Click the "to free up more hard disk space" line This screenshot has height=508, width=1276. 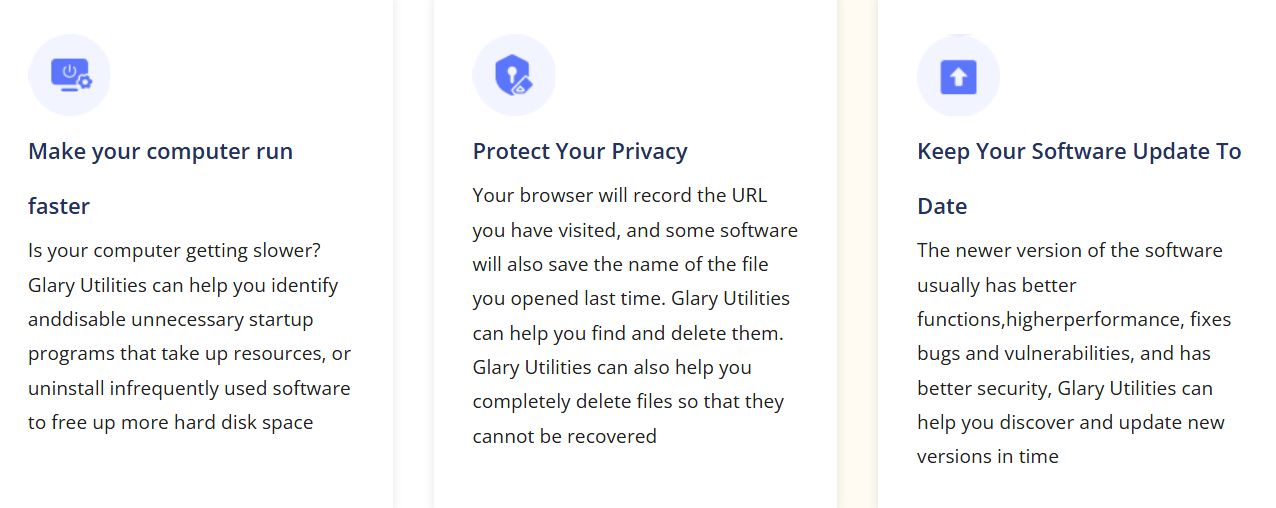(x=171, y=422)
